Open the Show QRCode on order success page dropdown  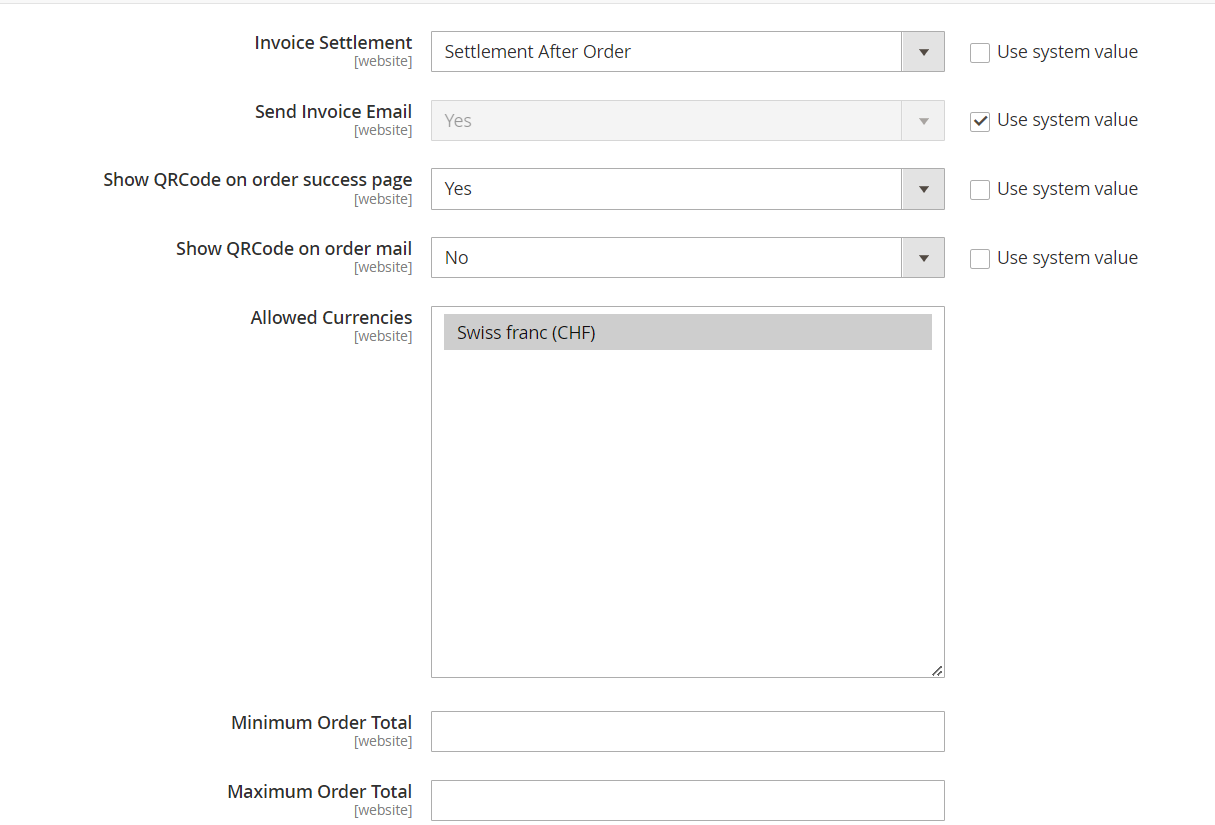click(687, 189)
